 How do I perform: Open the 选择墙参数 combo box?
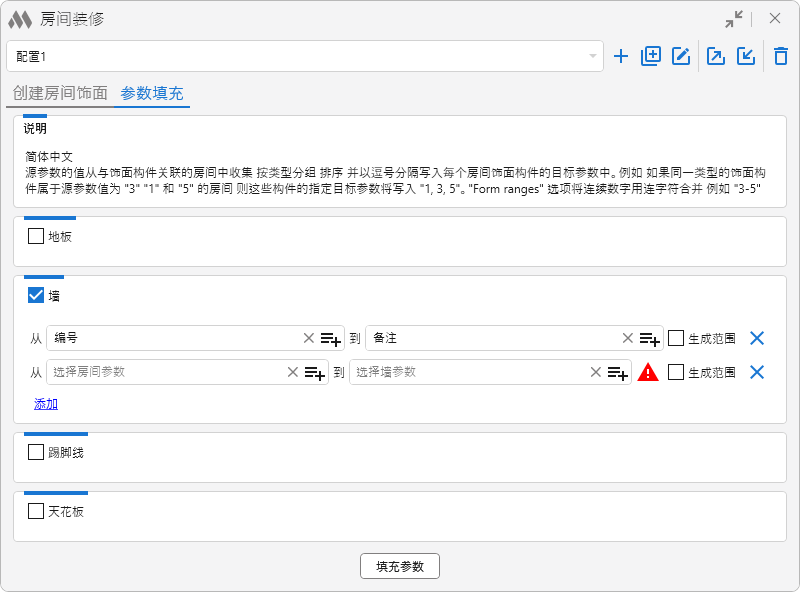click(468, 372)
